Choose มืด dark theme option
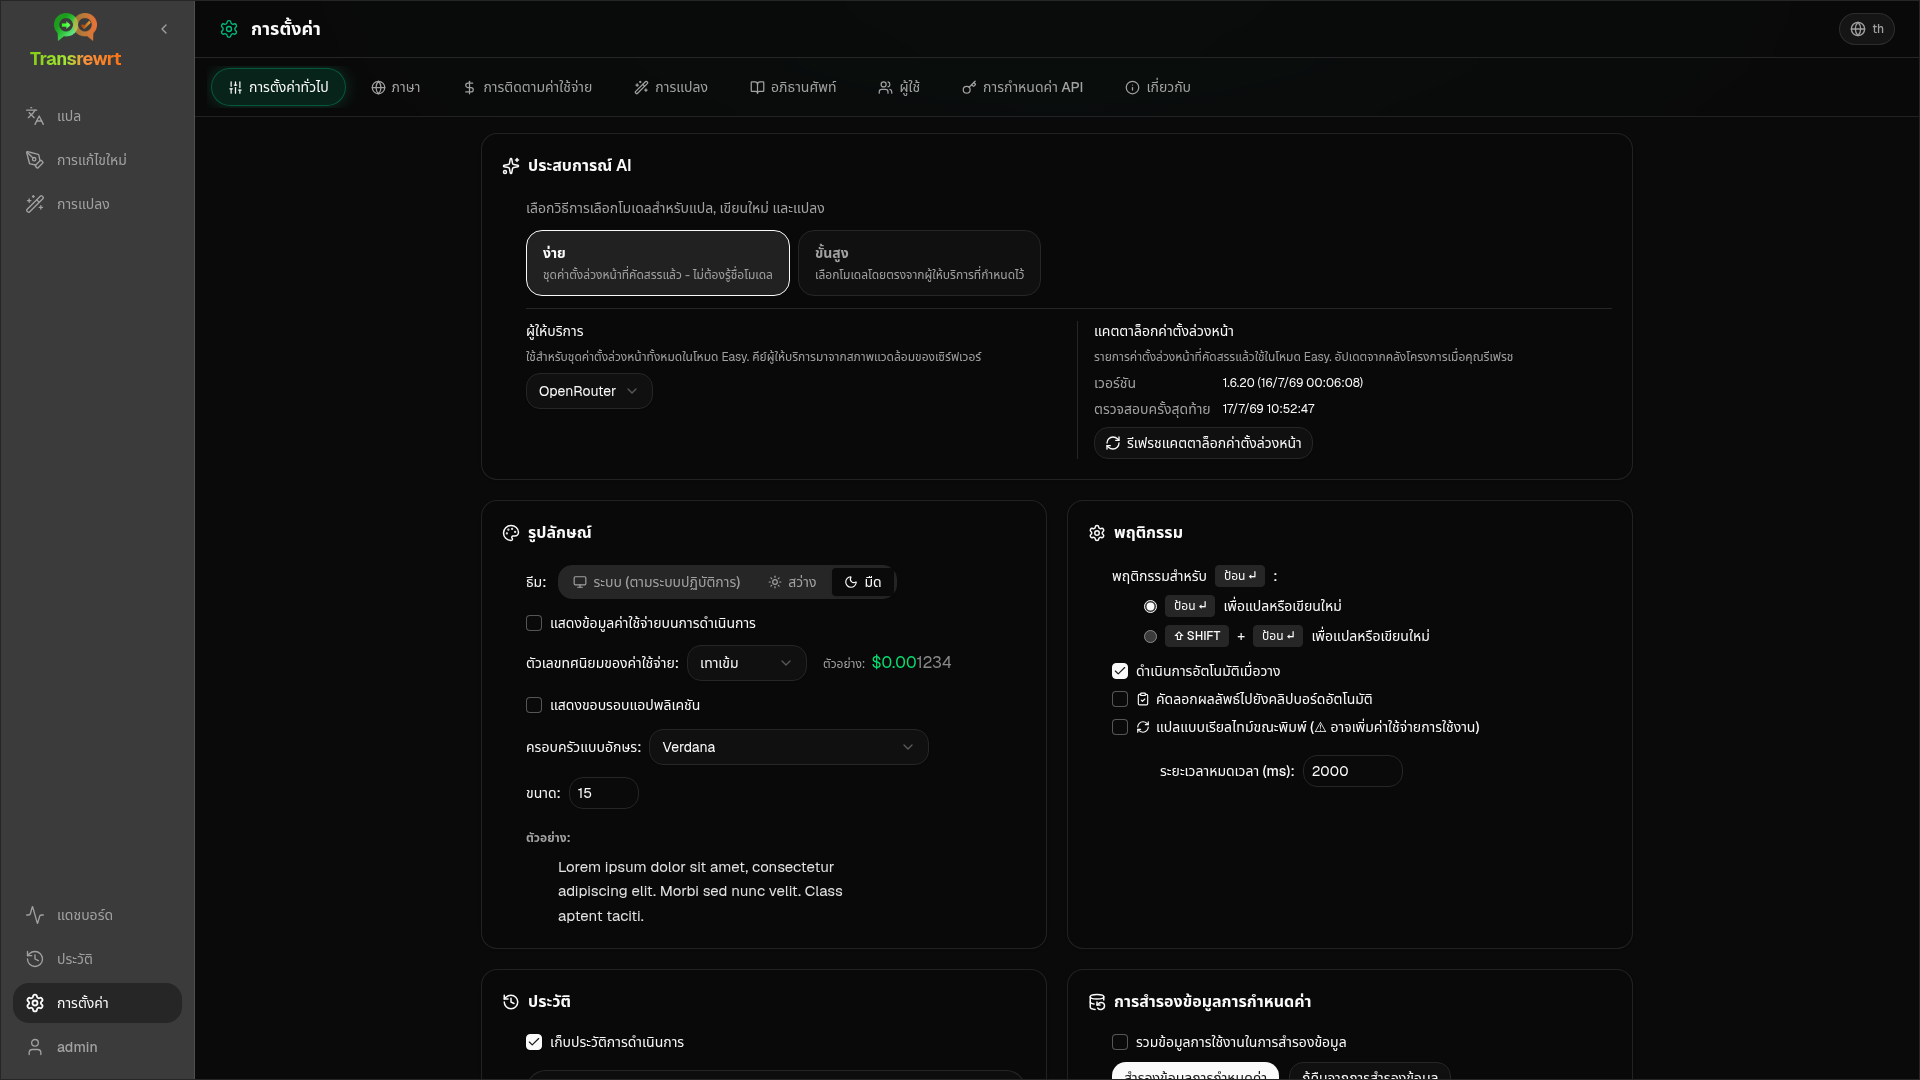This screenshot has width=1920, height=1080. 863,582
